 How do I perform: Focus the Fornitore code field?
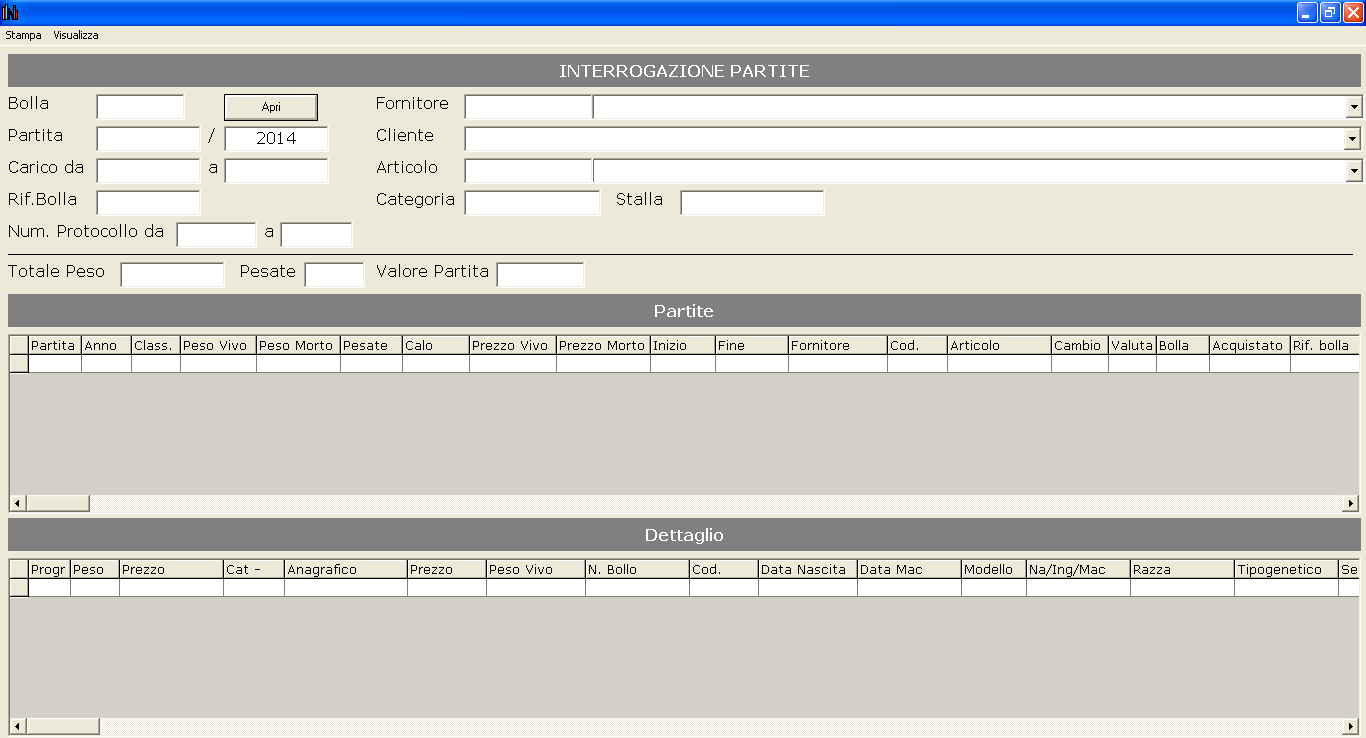pyautogui.click(x=529, y=107)
